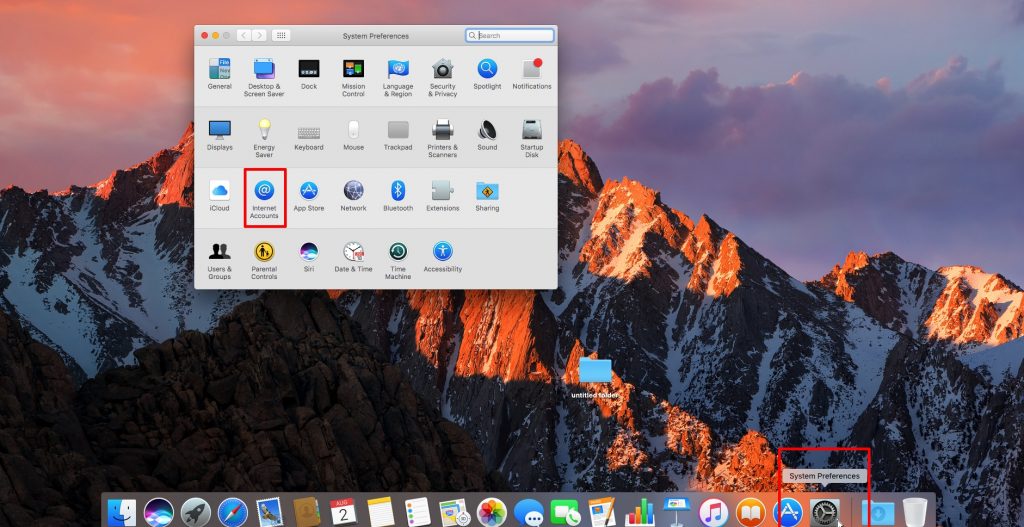Launch Keynote from the Dock

pos(677,513)
